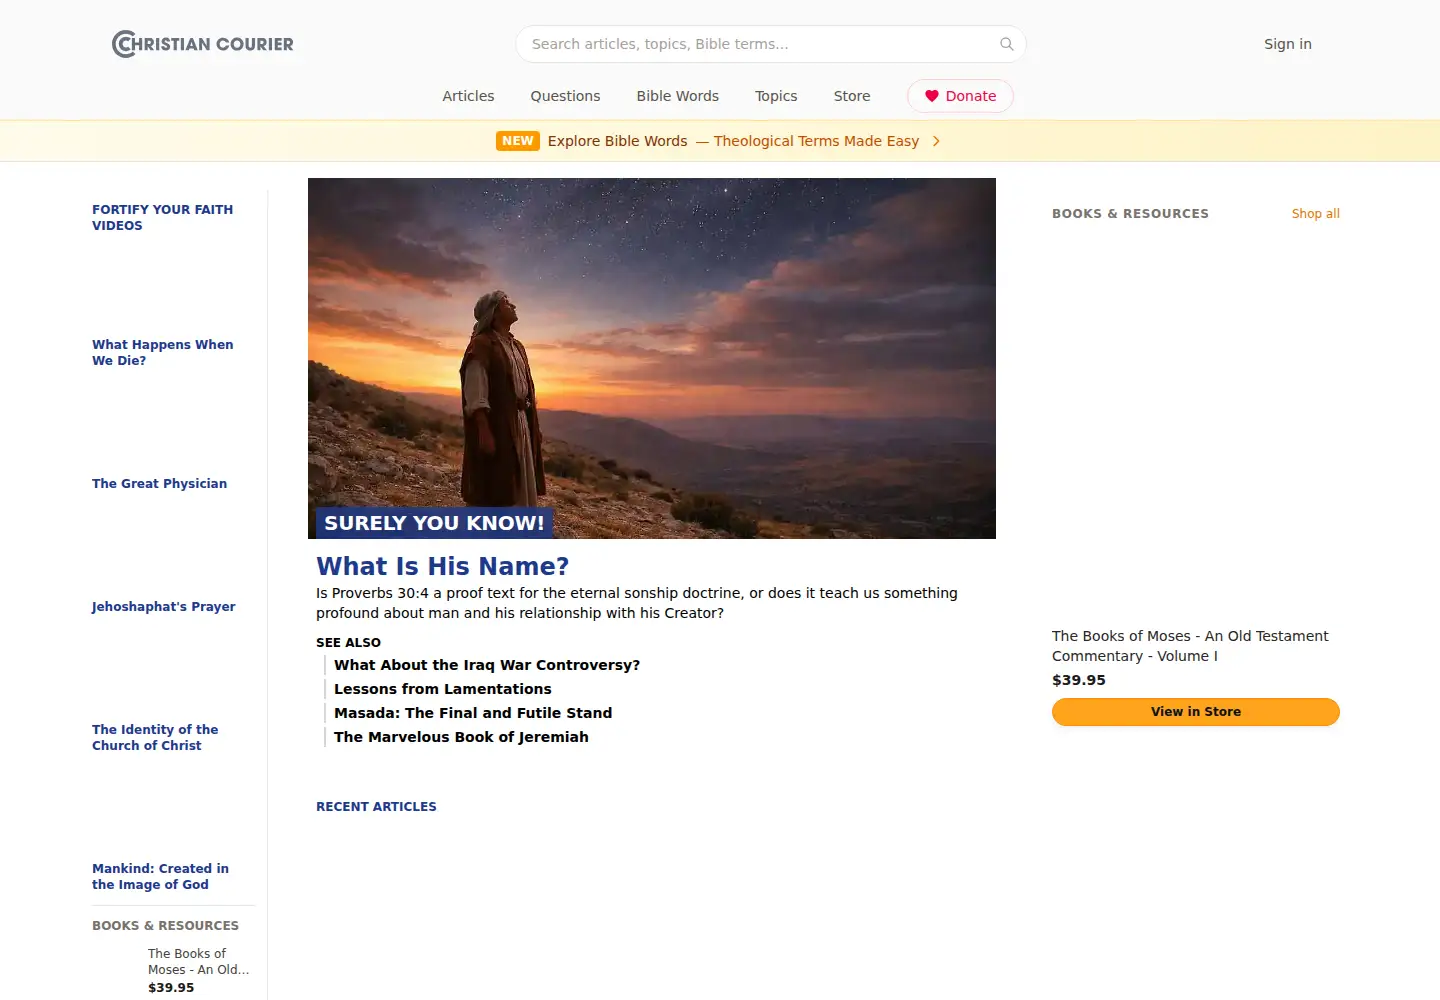Click the search magnifier icon
Screen dimensions: 1440x1000
click(x=1007, y=44)
